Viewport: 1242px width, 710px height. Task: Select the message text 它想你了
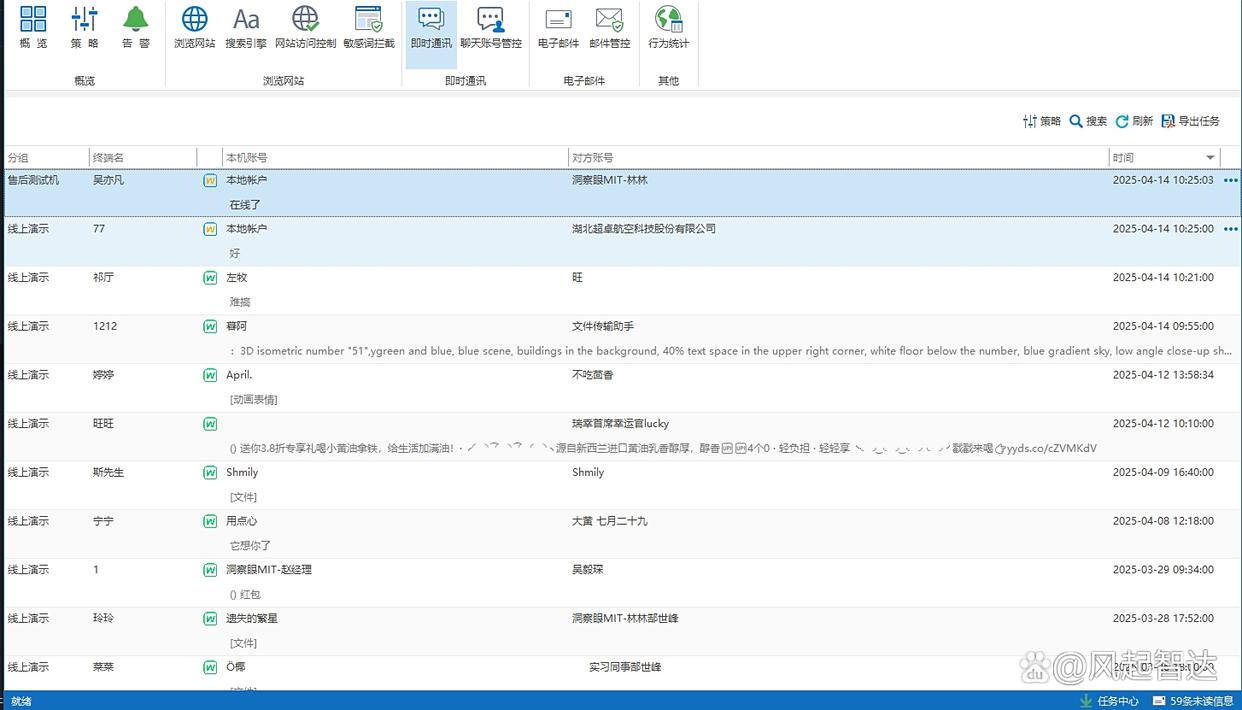(250, 546)
